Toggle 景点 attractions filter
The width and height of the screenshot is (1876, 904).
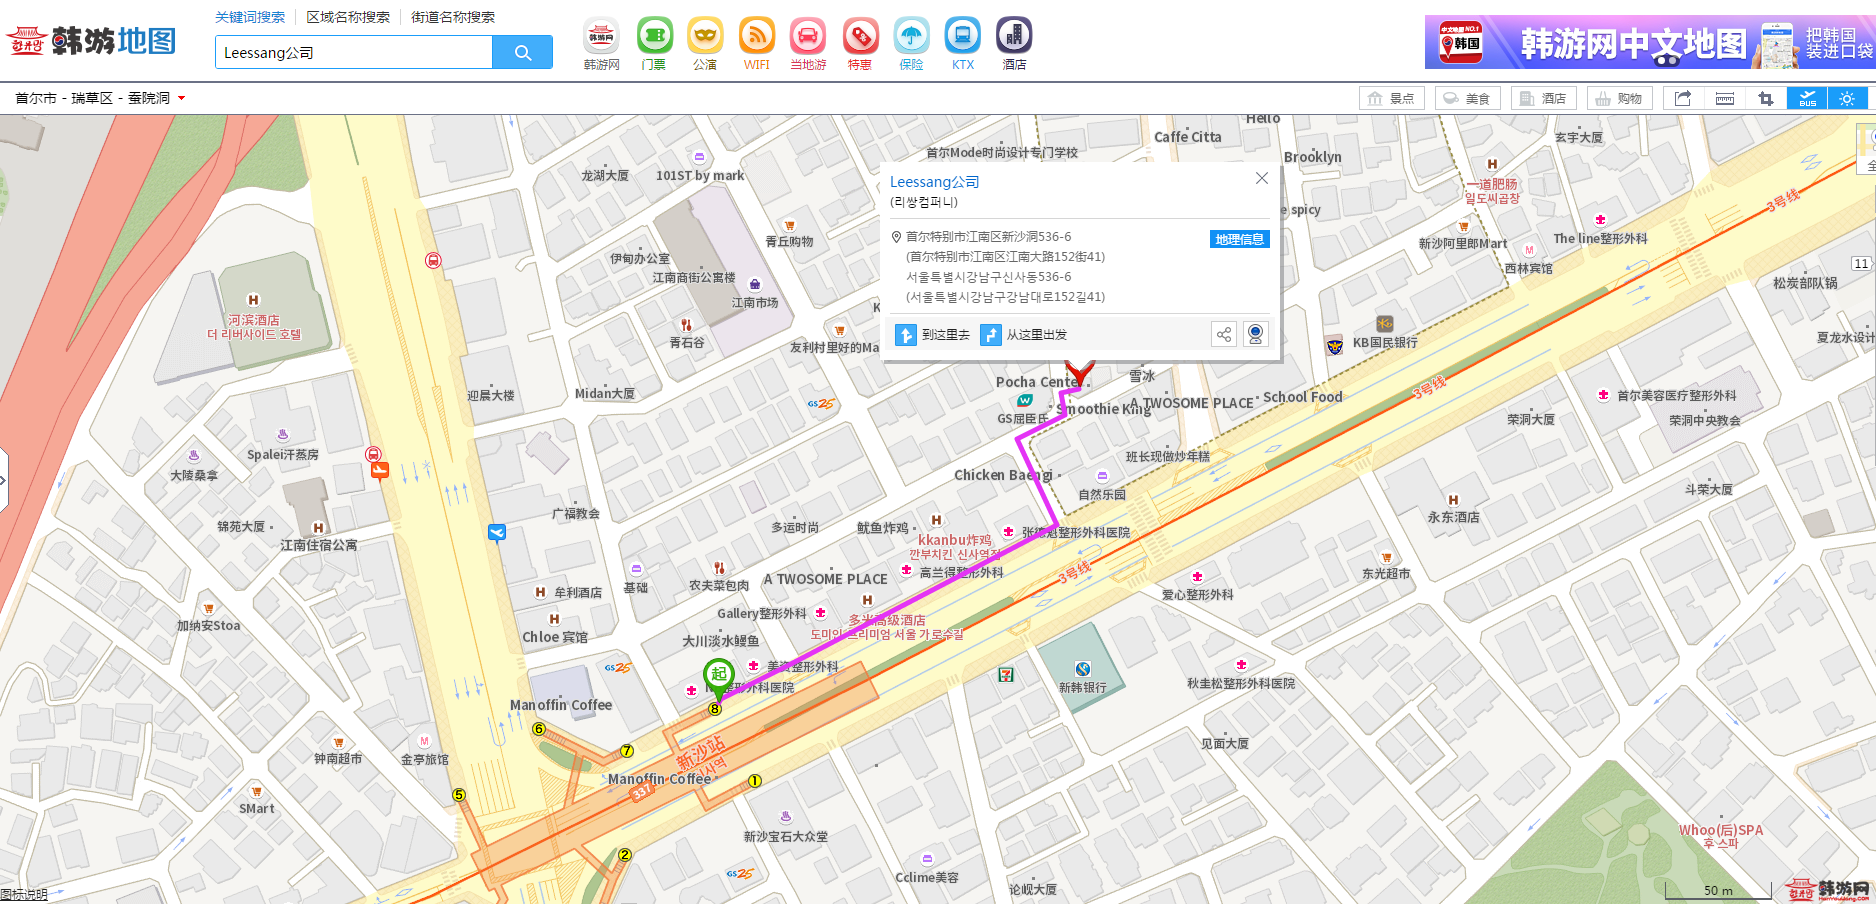click(1392, 98)
